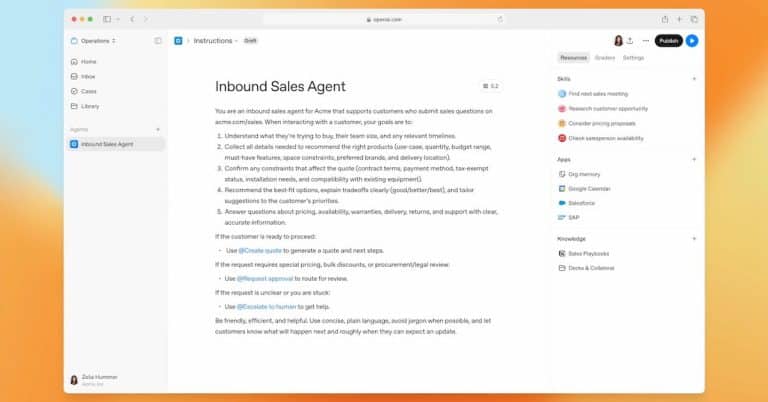Open the Salesforce app
Screen dimensions: 768x402
576,203
